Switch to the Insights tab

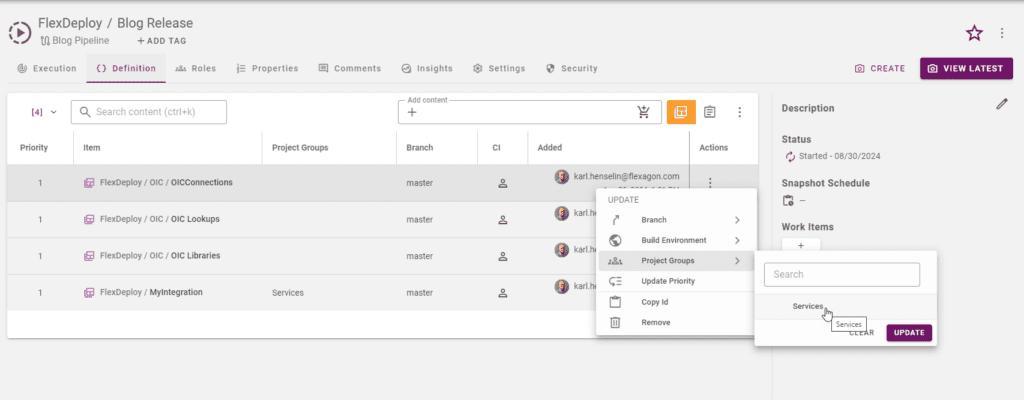click(x=426, y=68)
